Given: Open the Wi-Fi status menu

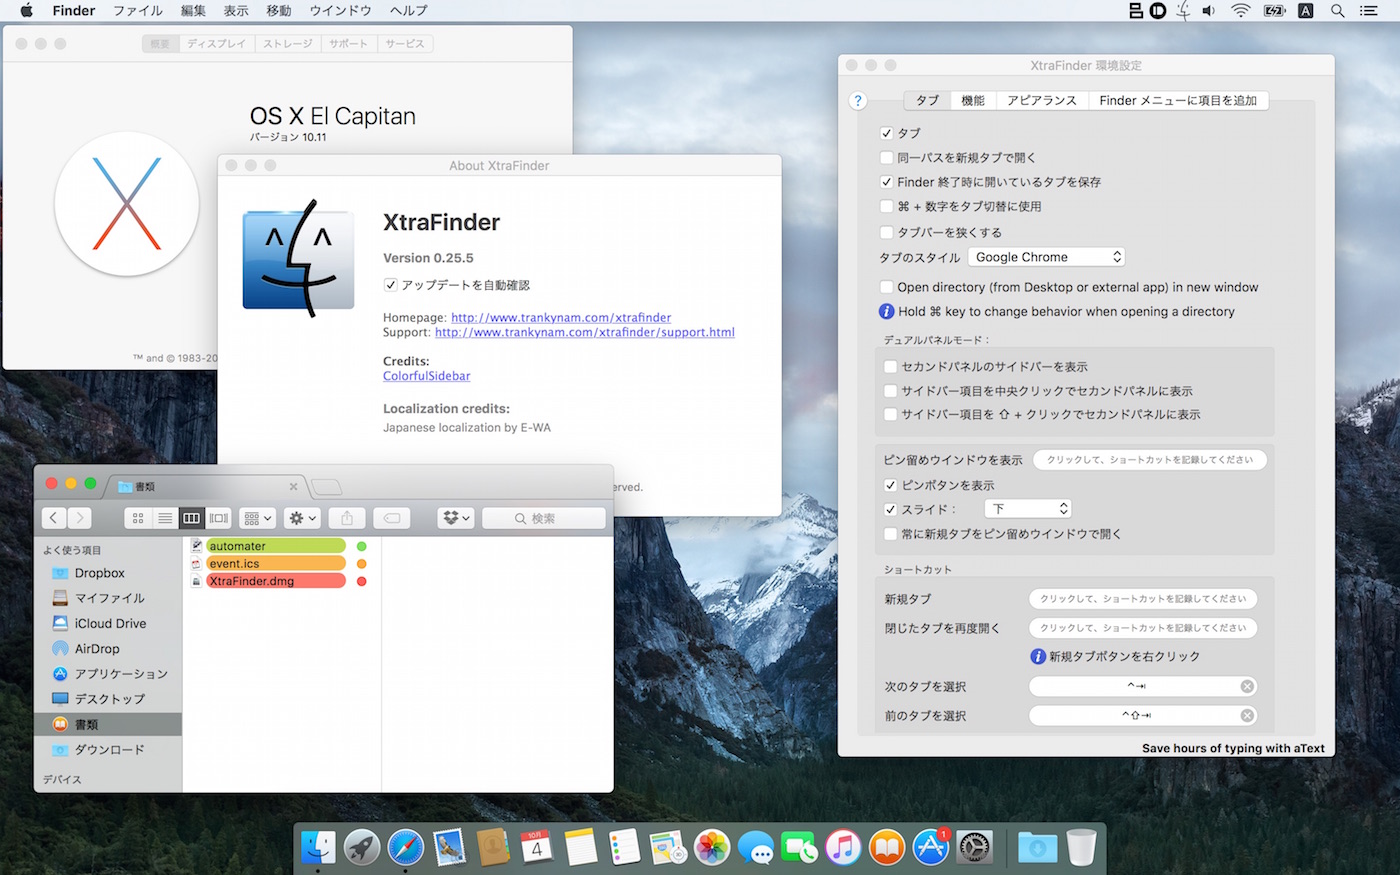Looking at the screenshot, I should (x=1240, y=11).
